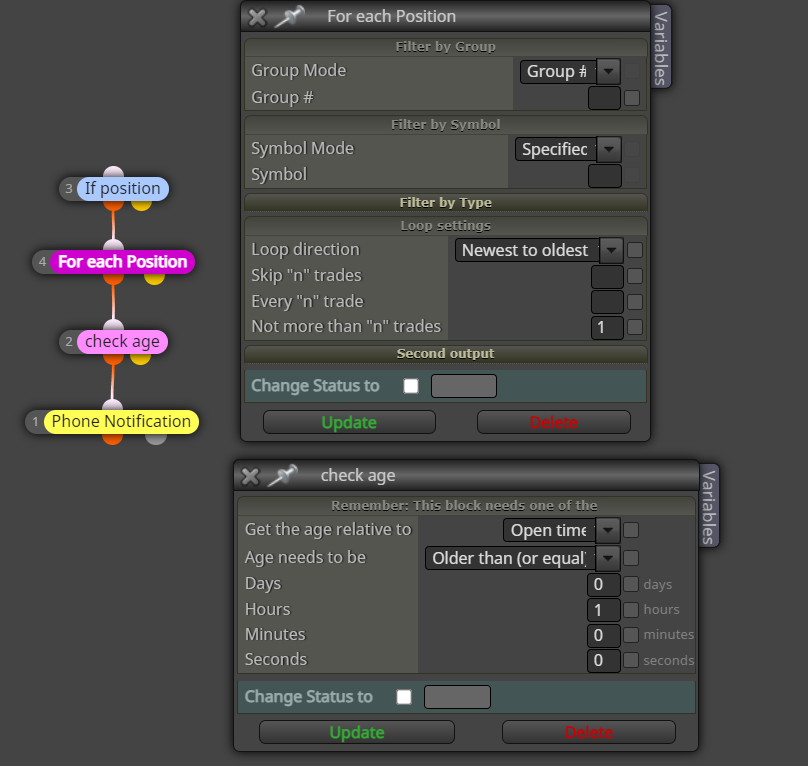Click gray output connector of Phone Notification
The height and width of the screenshot is (766, 808).
coord(156,439)
